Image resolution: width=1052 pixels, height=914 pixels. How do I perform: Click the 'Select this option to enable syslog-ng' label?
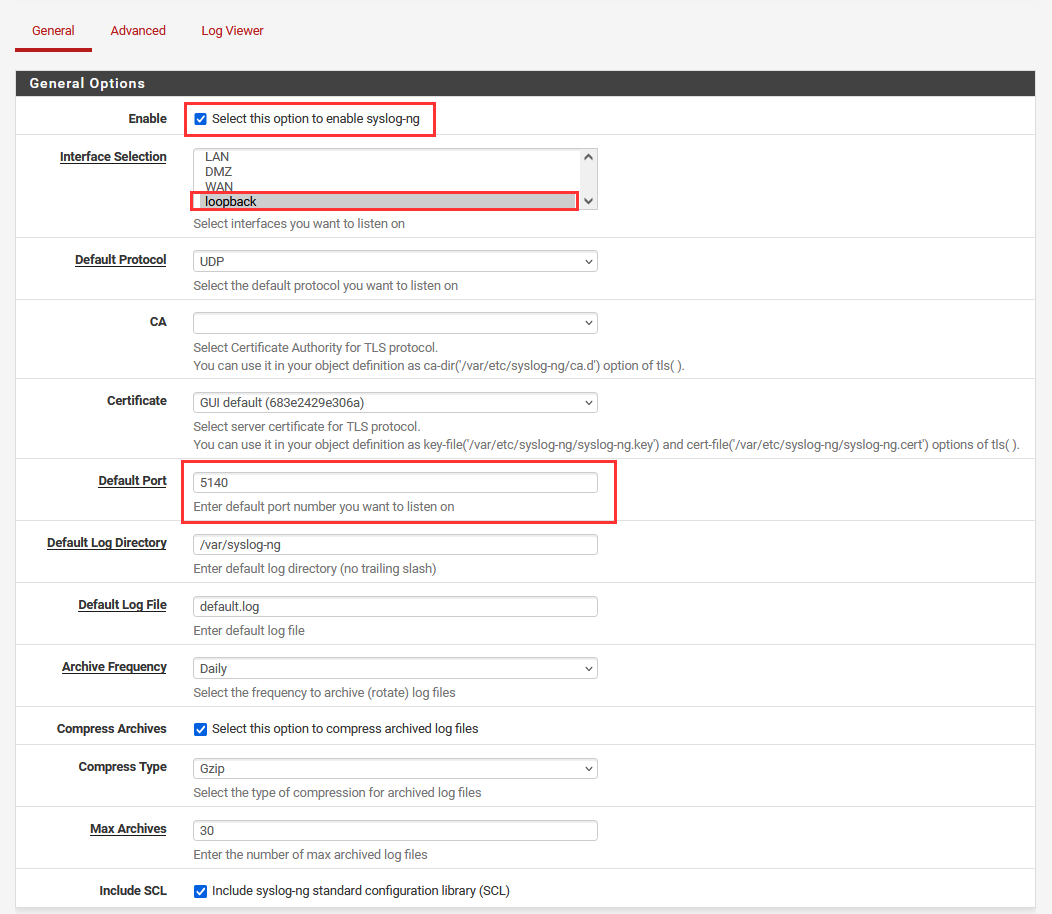(x=315, y=119)
